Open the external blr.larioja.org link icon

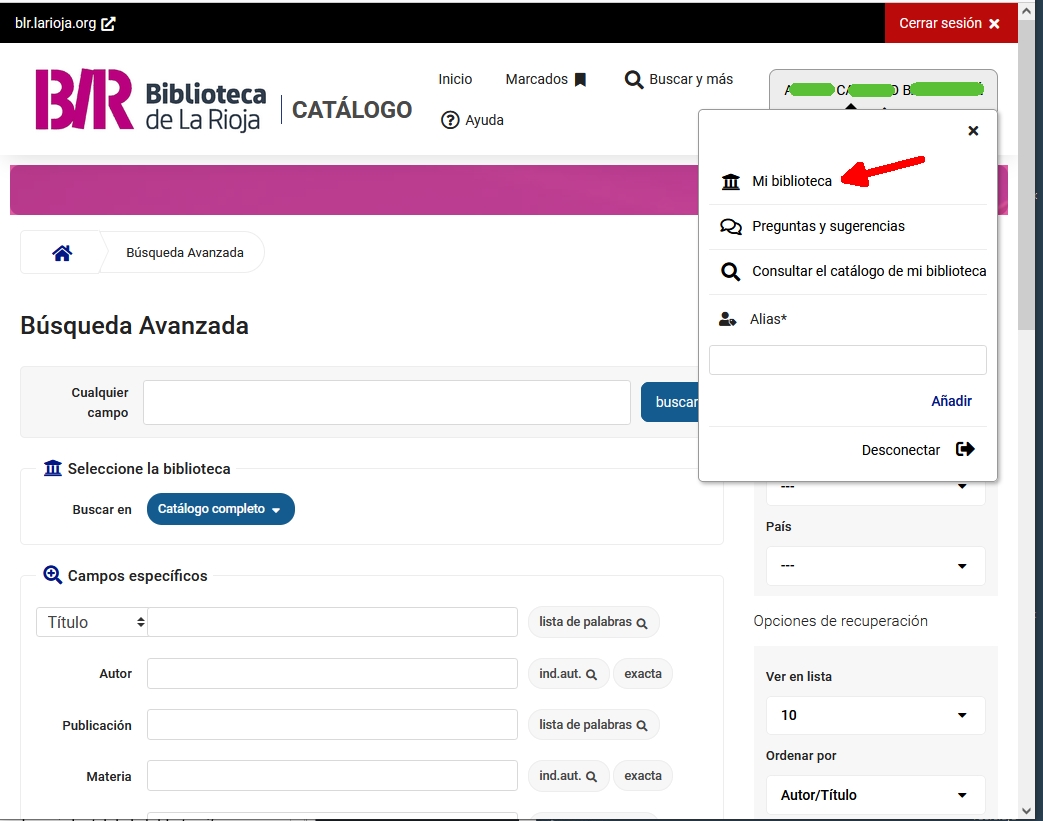pos(108,23)
